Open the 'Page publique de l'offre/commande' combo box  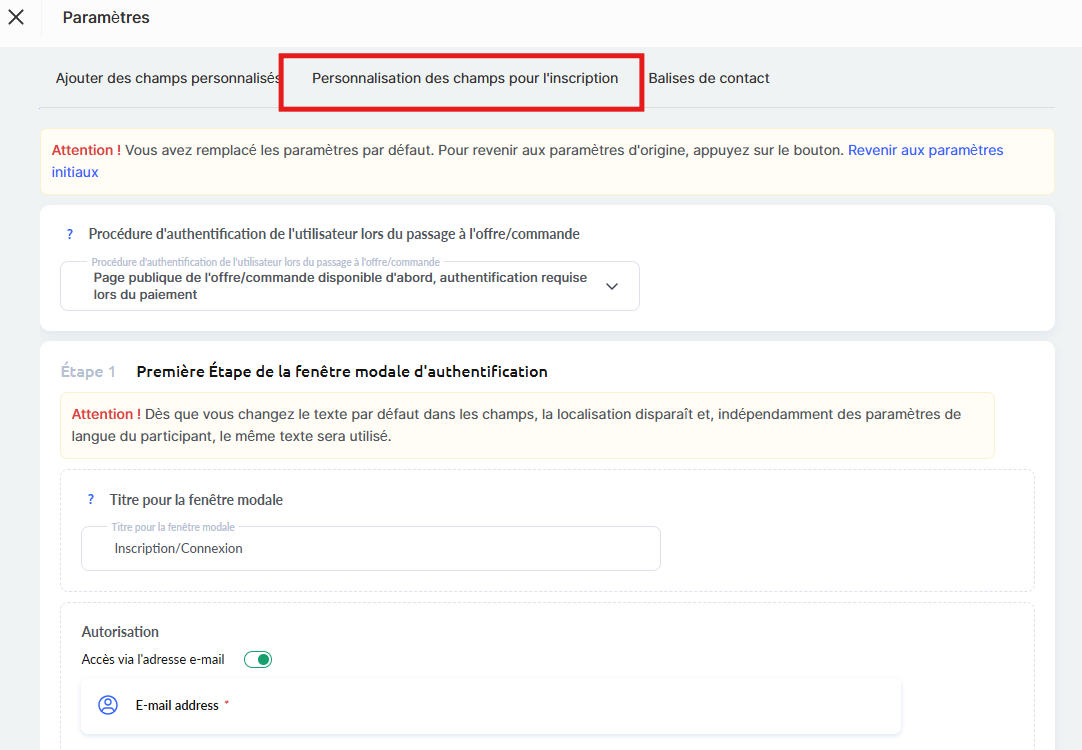coord(340,286)
